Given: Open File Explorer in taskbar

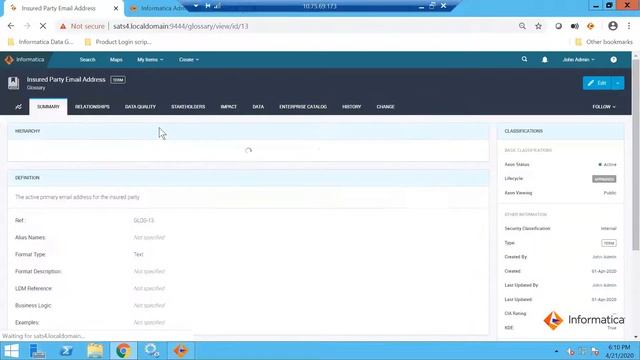Looking at the screenshot, I should click(x=95, y=351).
